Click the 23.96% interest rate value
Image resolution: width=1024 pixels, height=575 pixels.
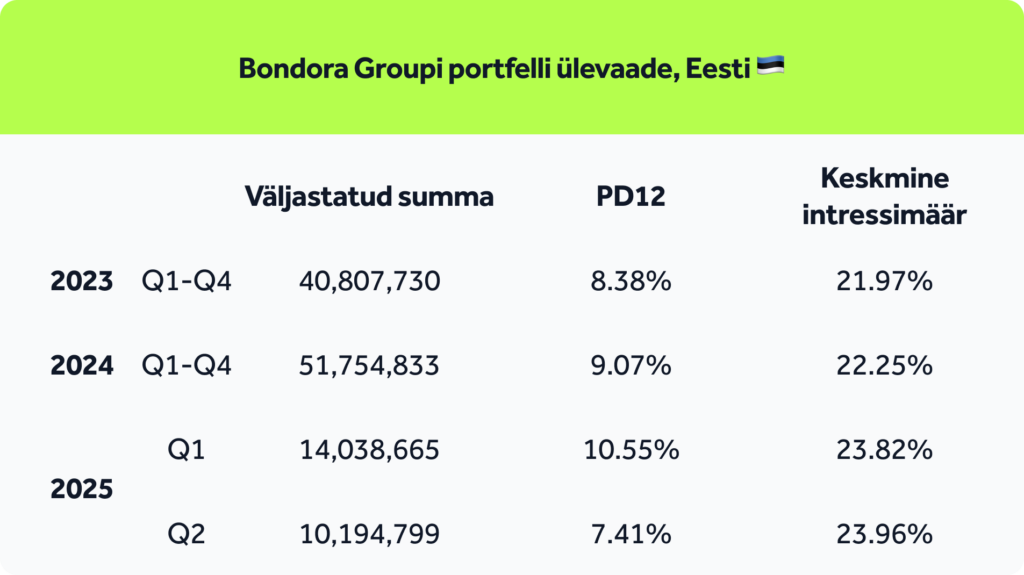tap(884, 534)
